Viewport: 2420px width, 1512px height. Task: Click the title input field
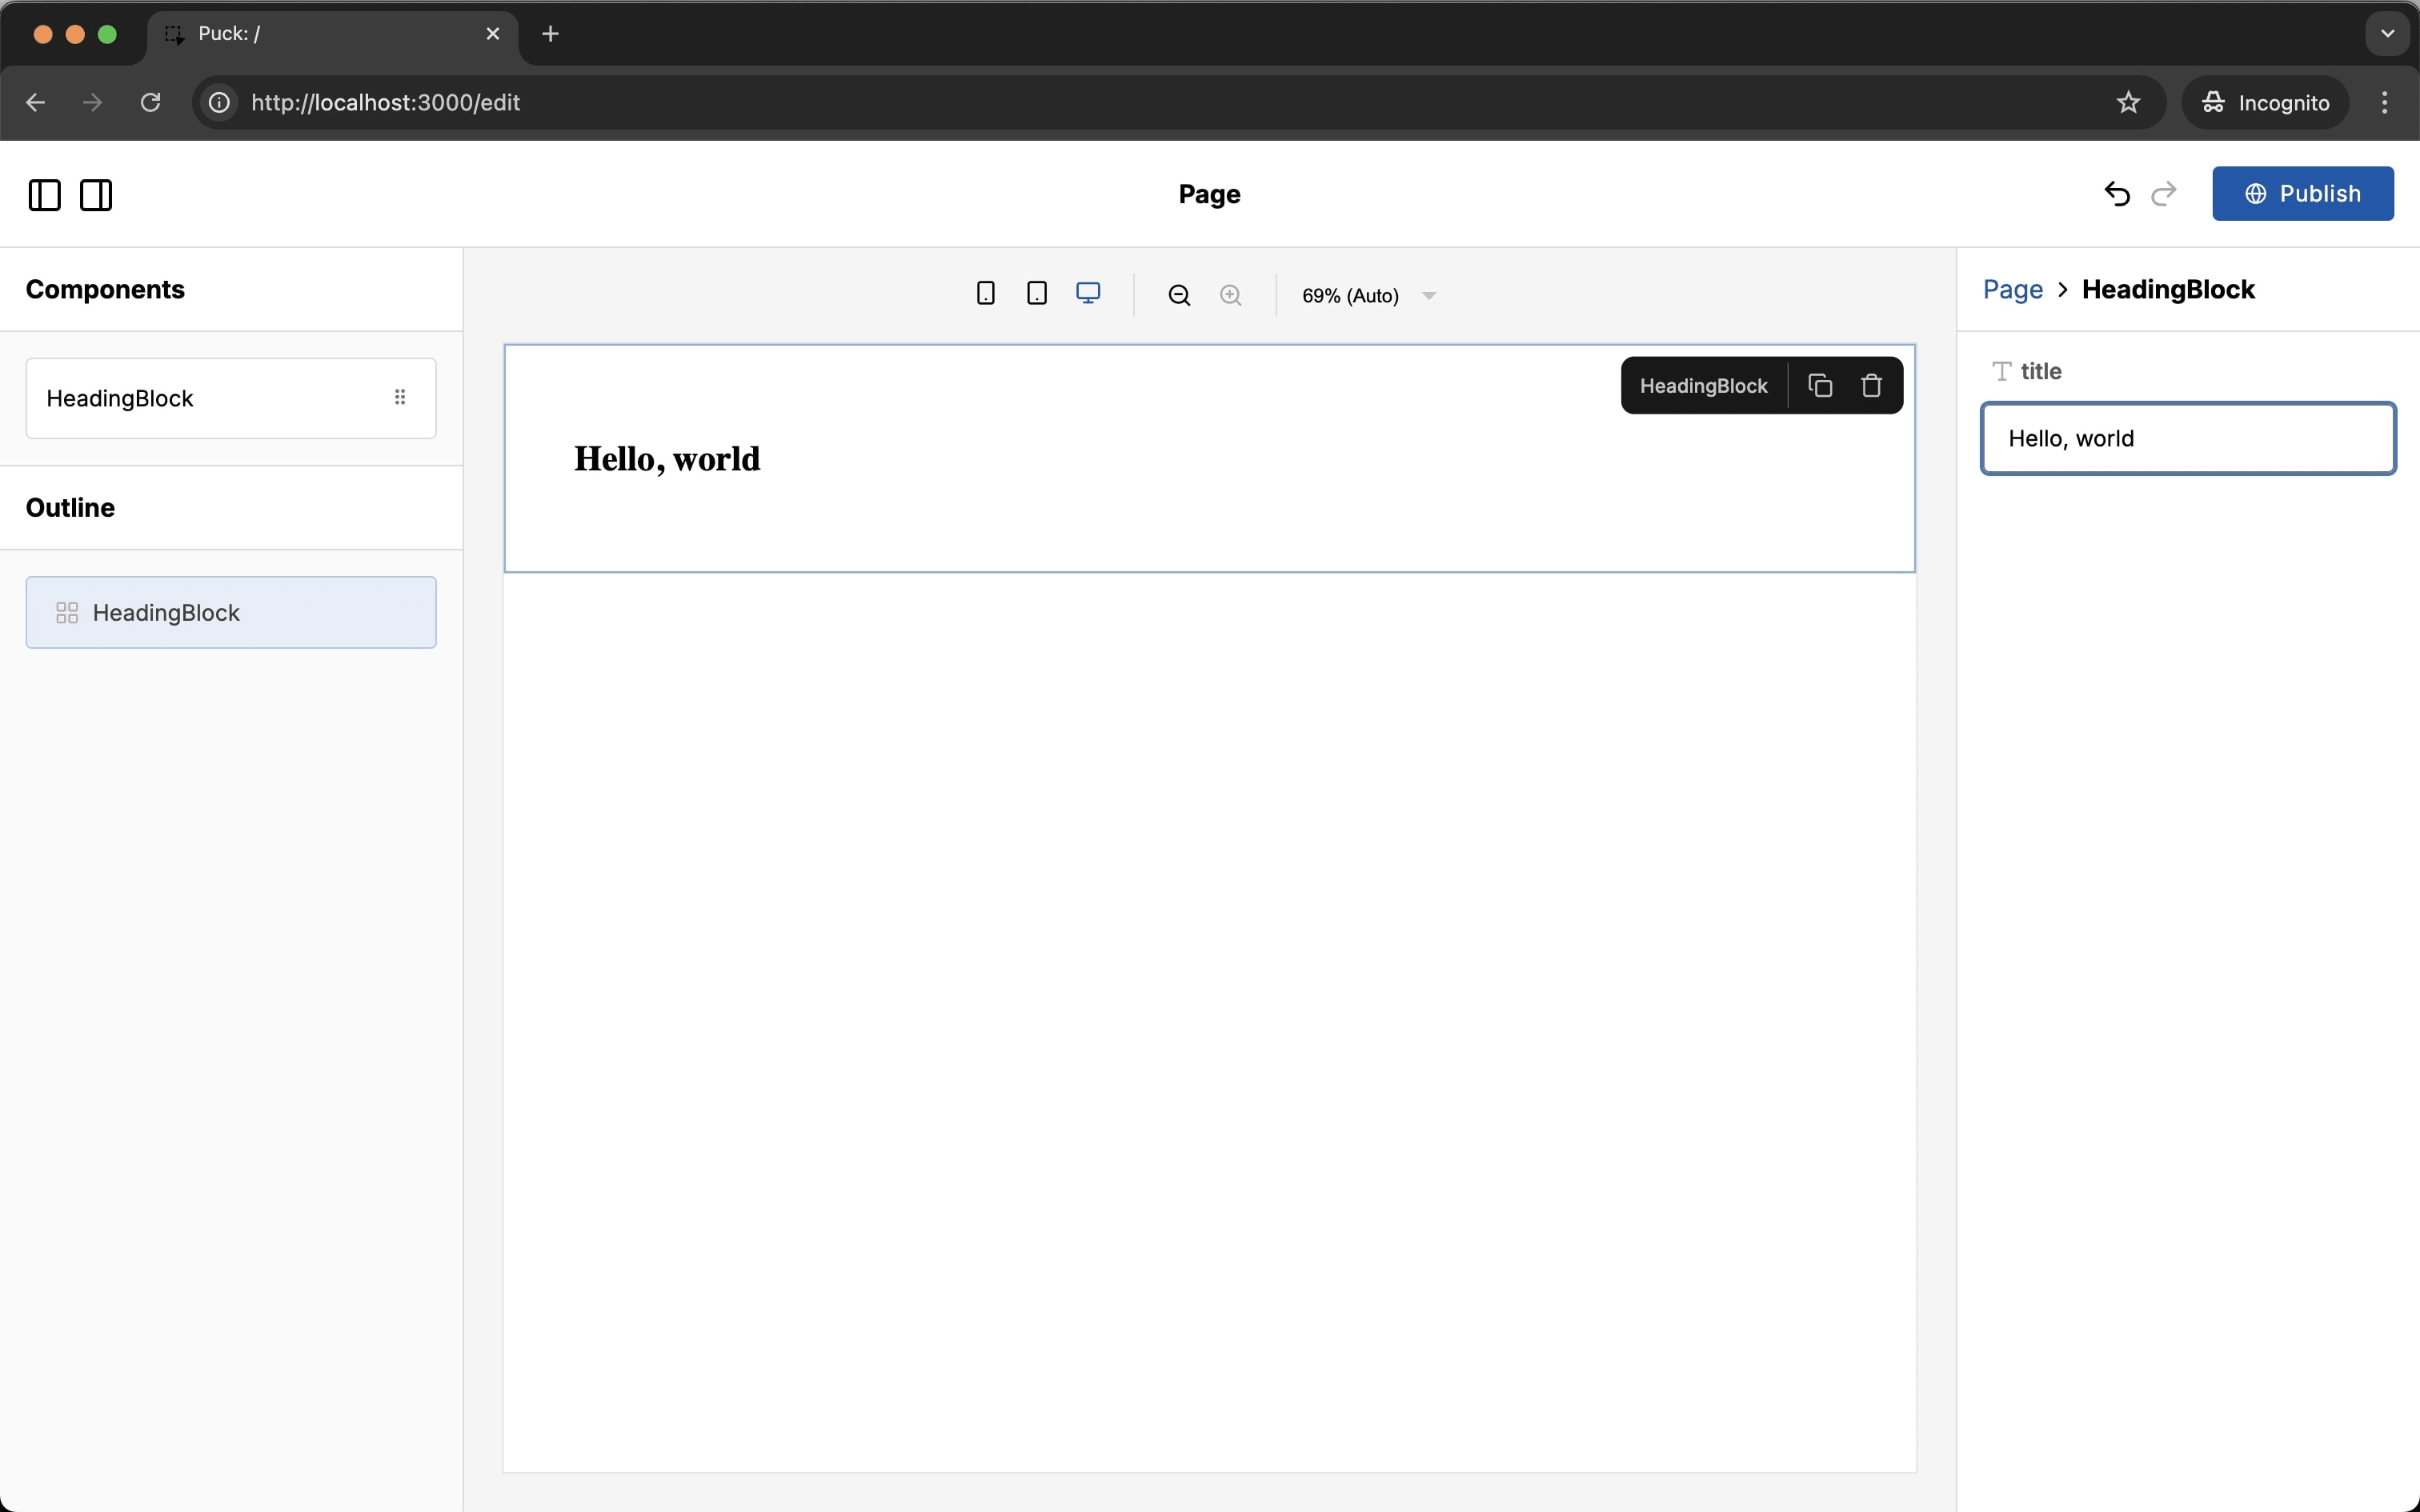tap(2187, 439)
